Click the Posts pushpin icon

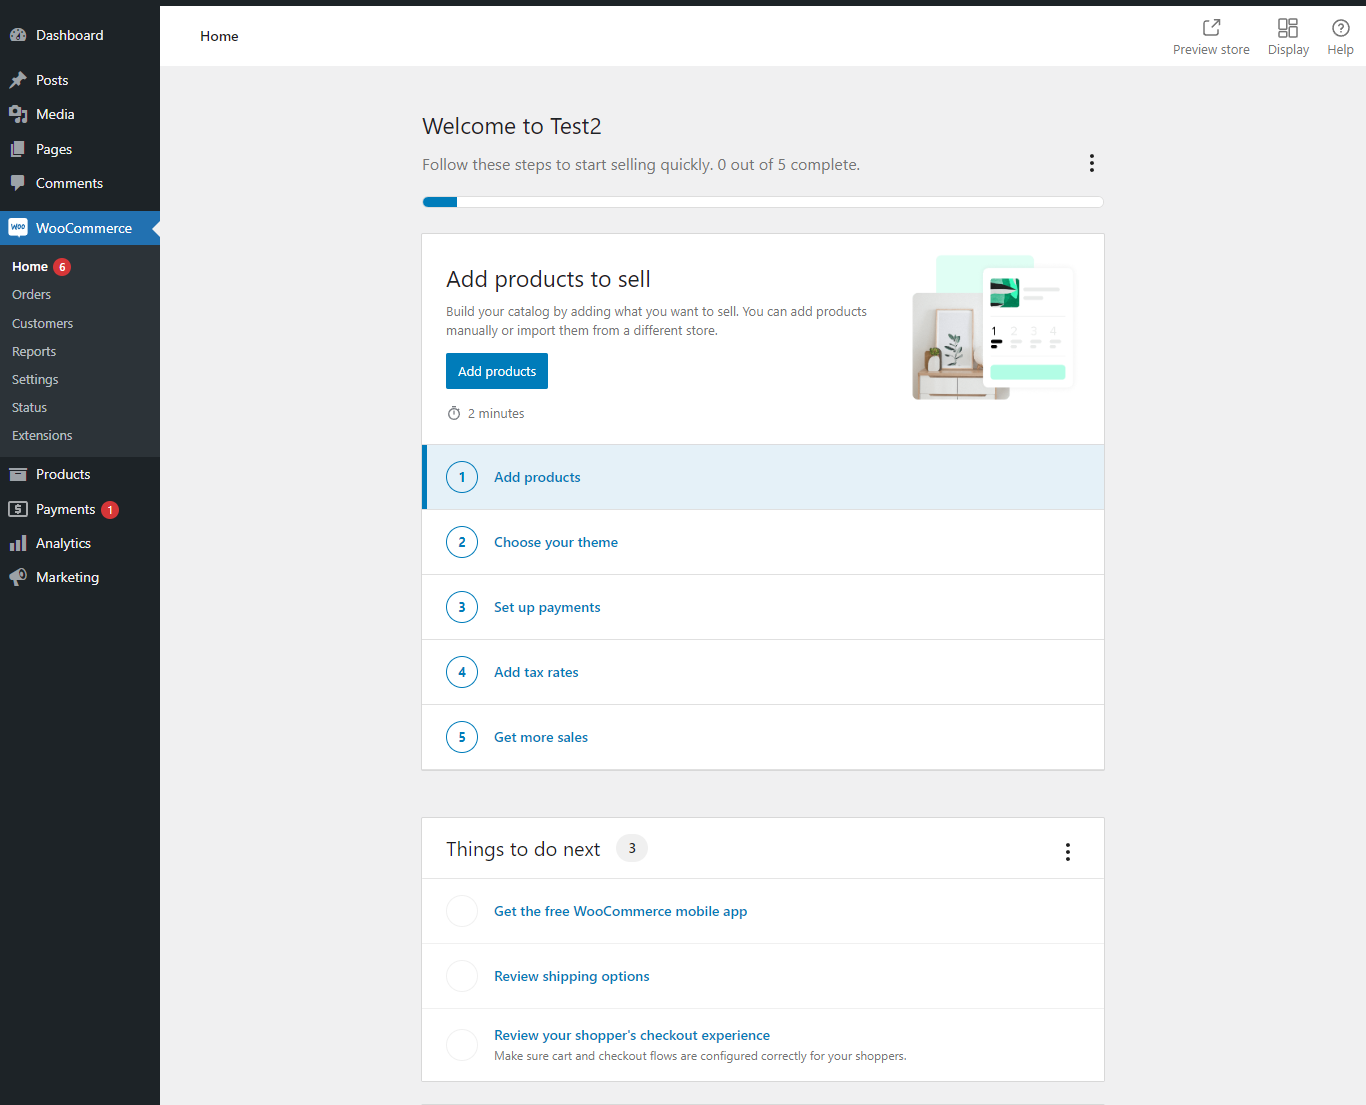pyautogui.click(x=18, y=80)
